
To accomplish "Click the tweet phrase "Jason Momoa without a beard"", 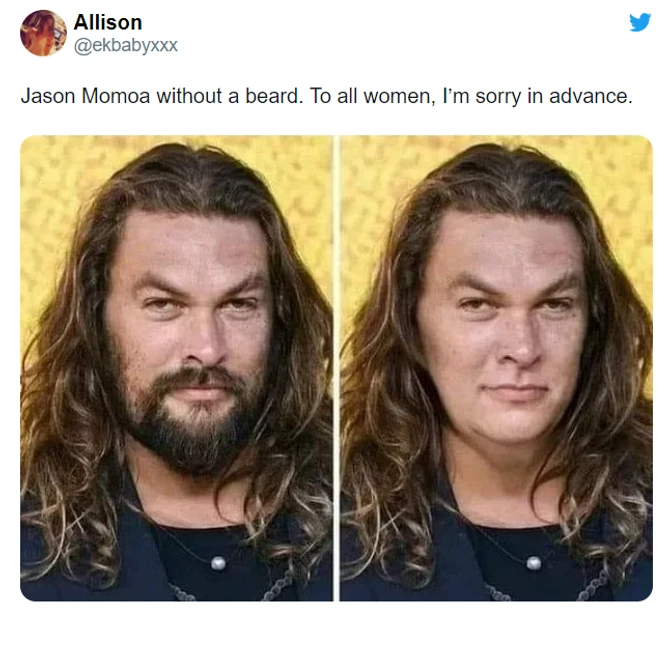I will pyautogui.click(x=162, y=96).
